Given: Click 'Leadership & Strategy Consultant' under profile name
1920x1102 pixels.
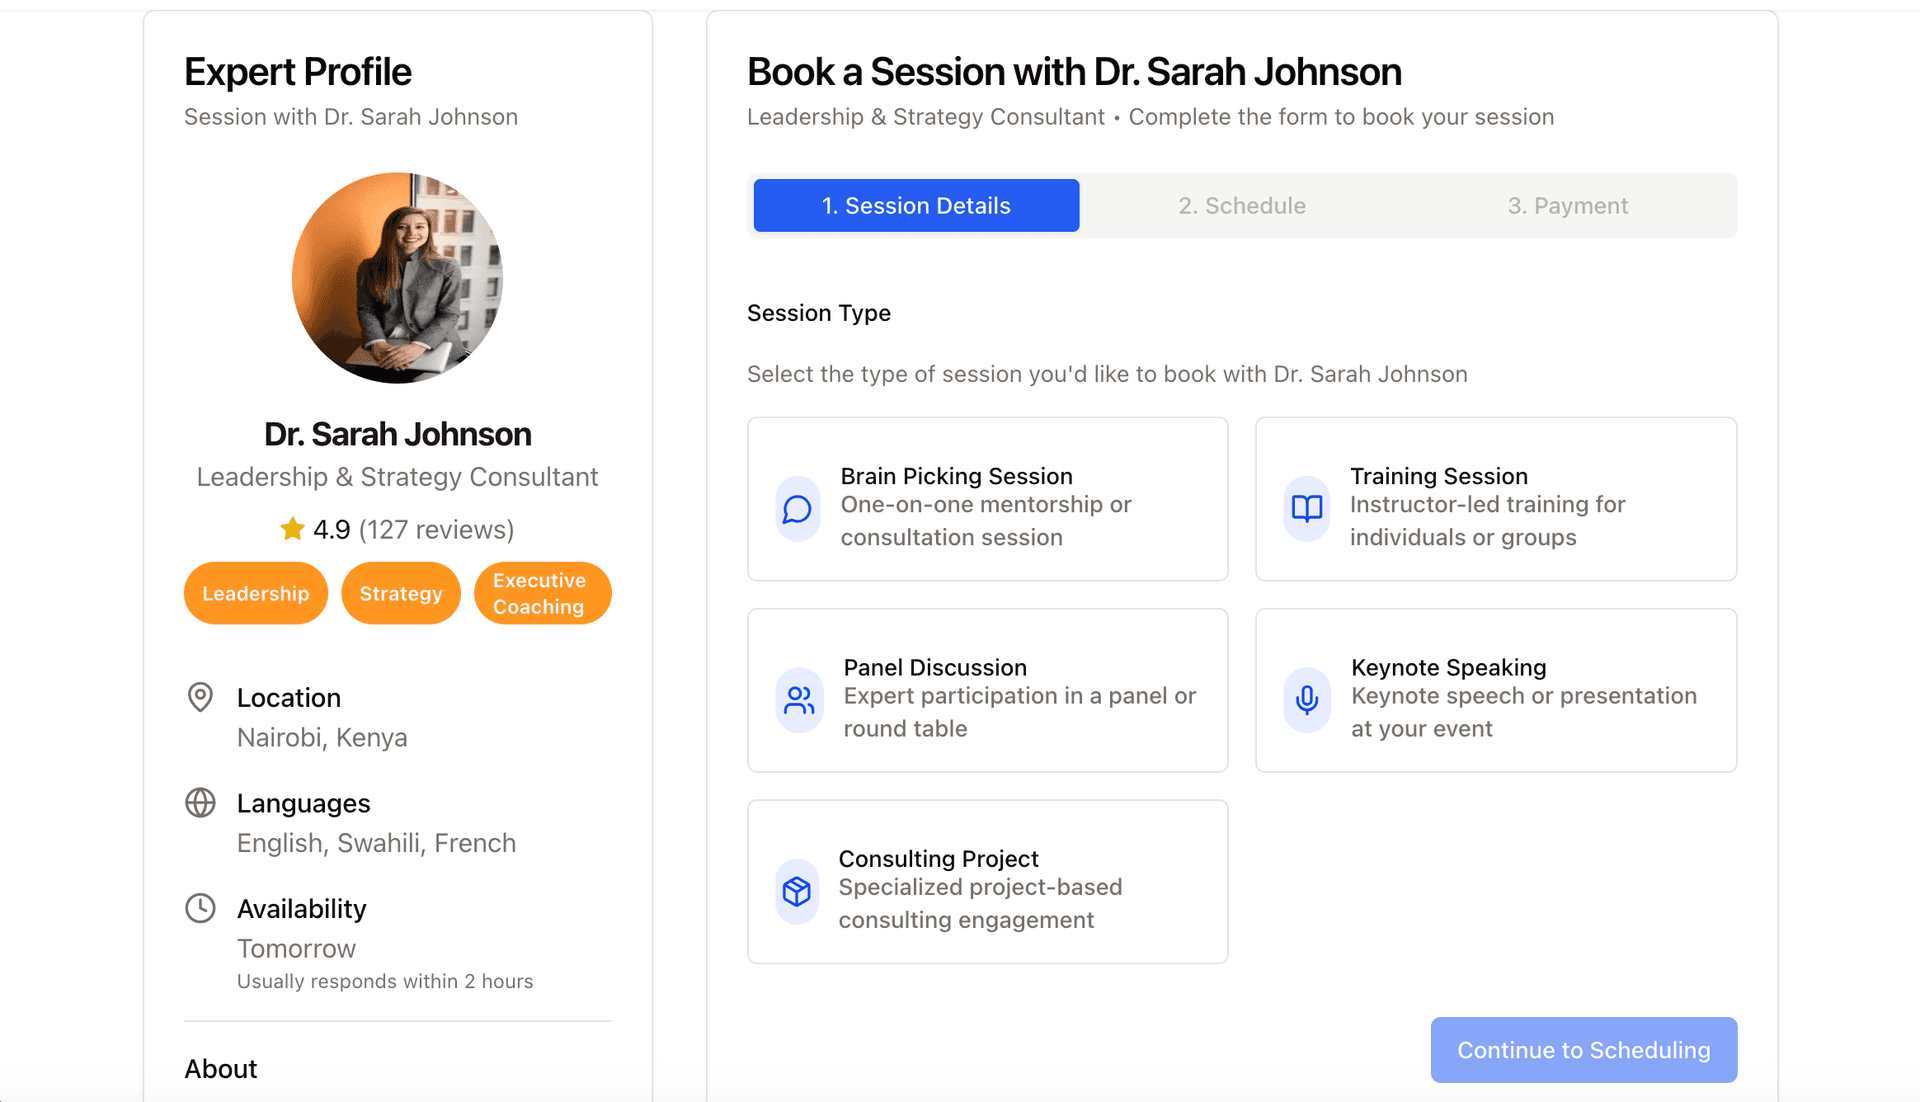Looking at the screenshot, I should click(398, 477).
